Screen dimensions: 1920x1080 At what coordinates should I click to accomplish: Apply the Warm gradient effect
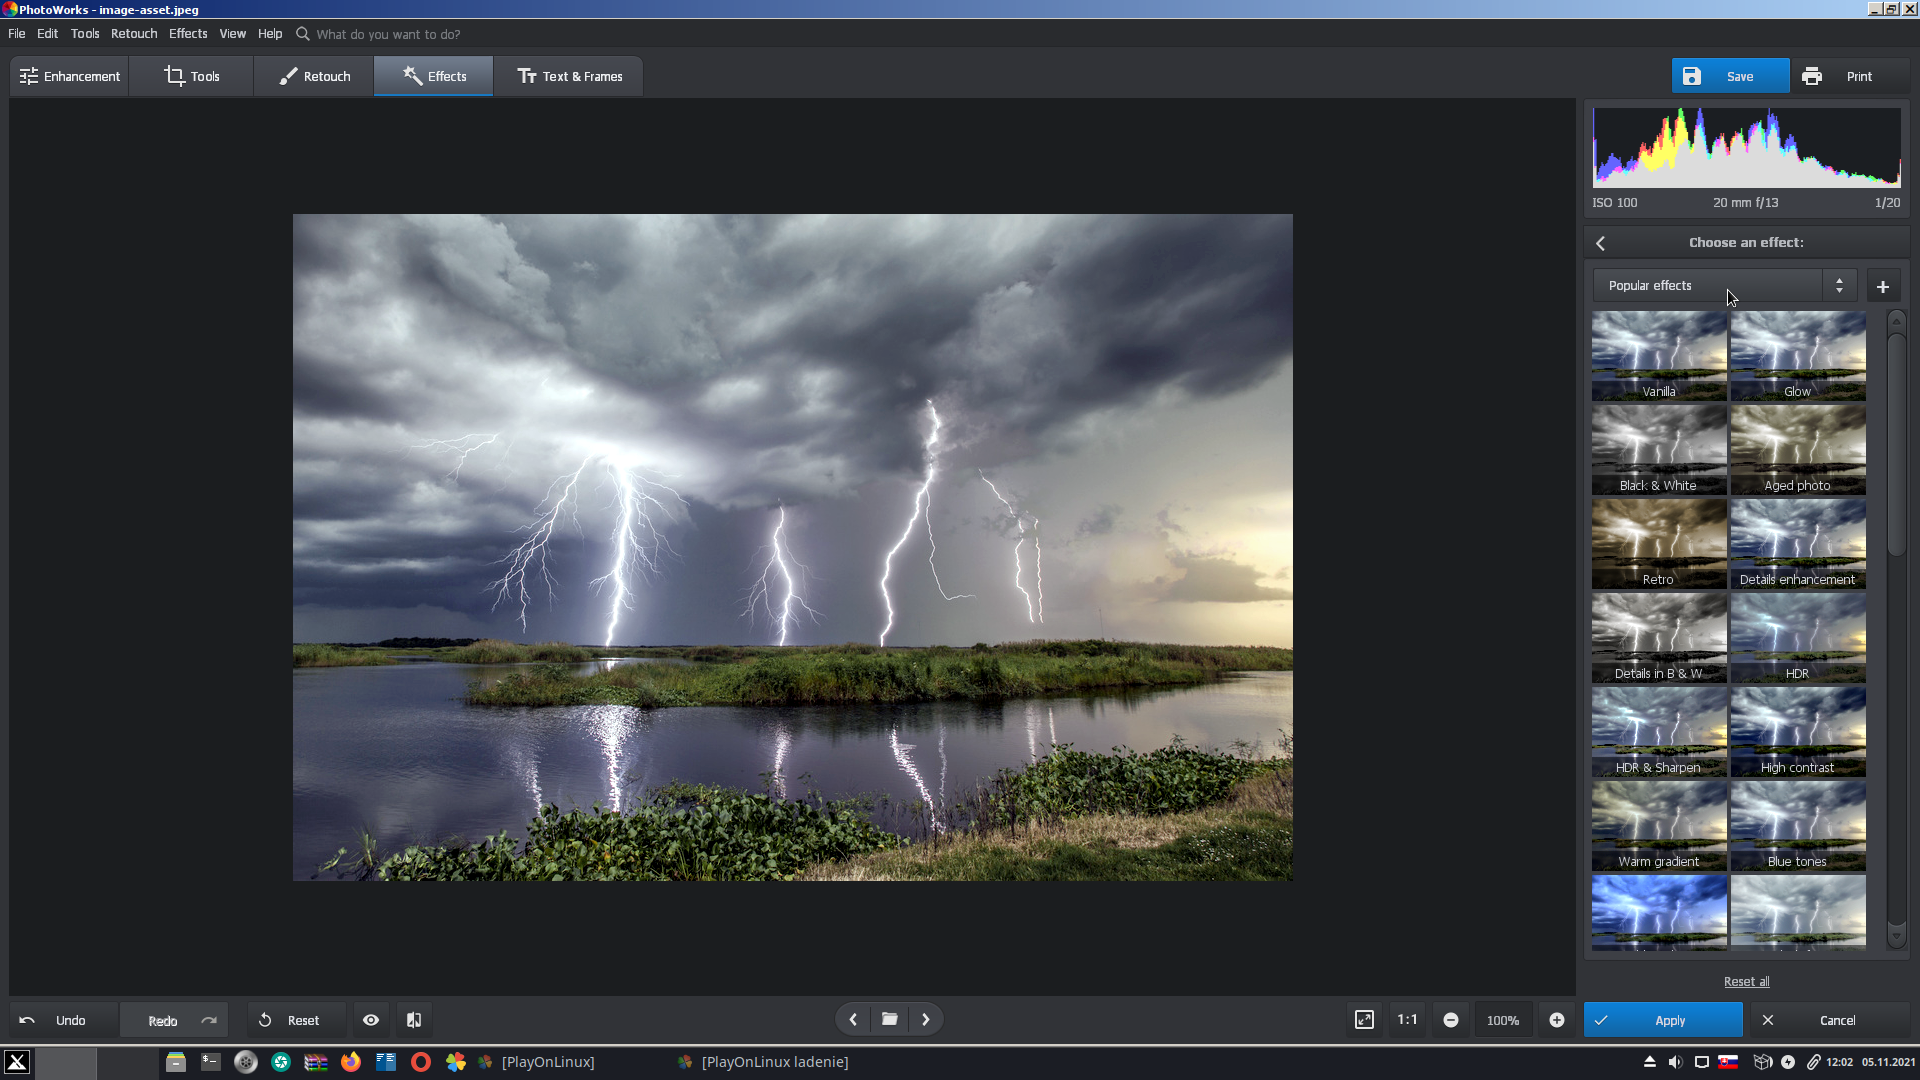pos(1659,826)
